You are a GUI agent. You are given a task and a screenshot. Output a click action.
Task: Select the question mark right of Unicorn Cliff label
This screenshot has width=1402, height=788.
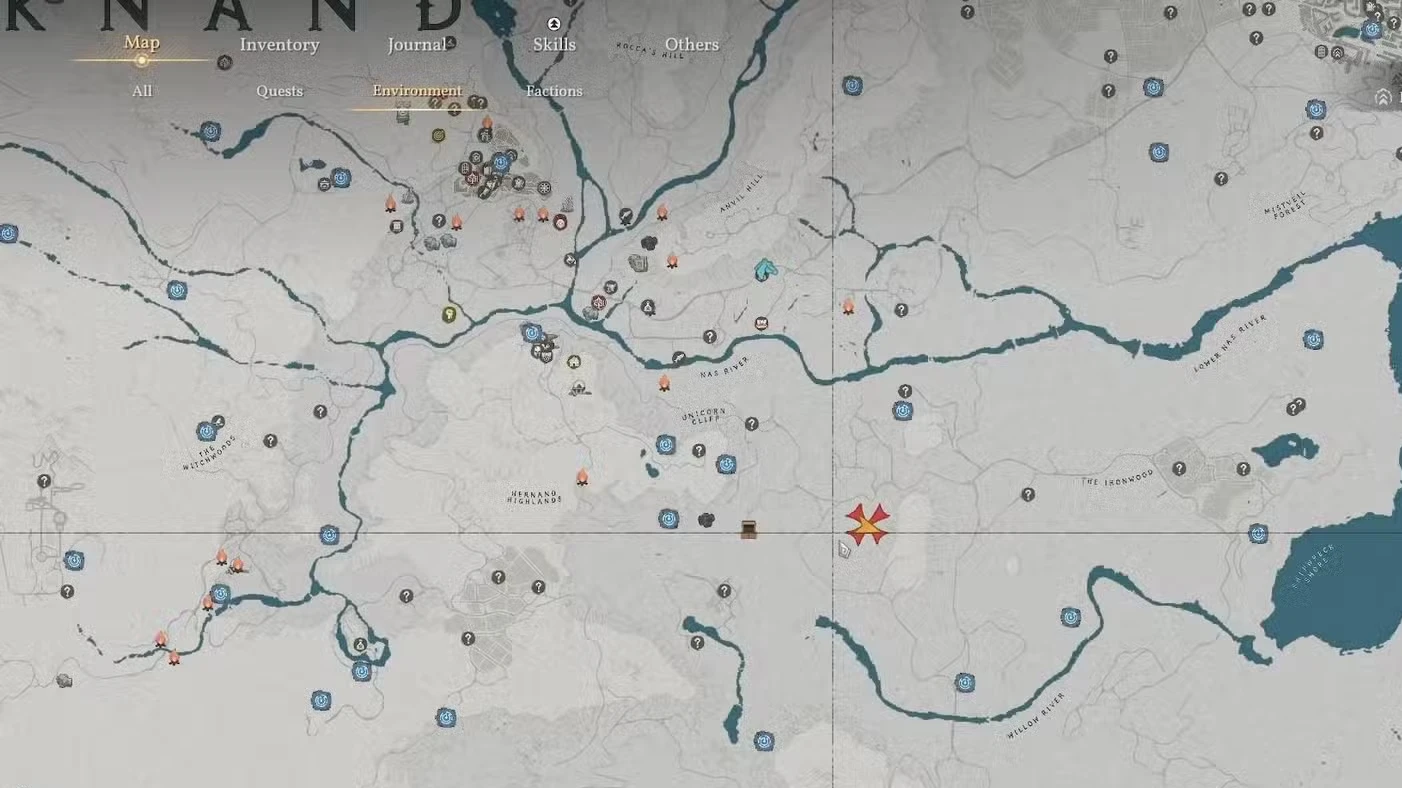coord(751,424)
